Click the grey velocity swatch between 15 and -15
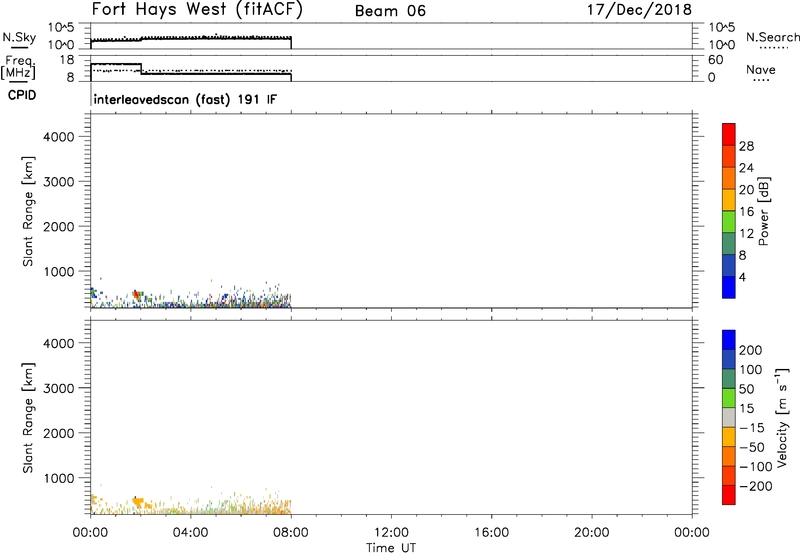Viewport: 800px width, 554px height. click(729, 418)
